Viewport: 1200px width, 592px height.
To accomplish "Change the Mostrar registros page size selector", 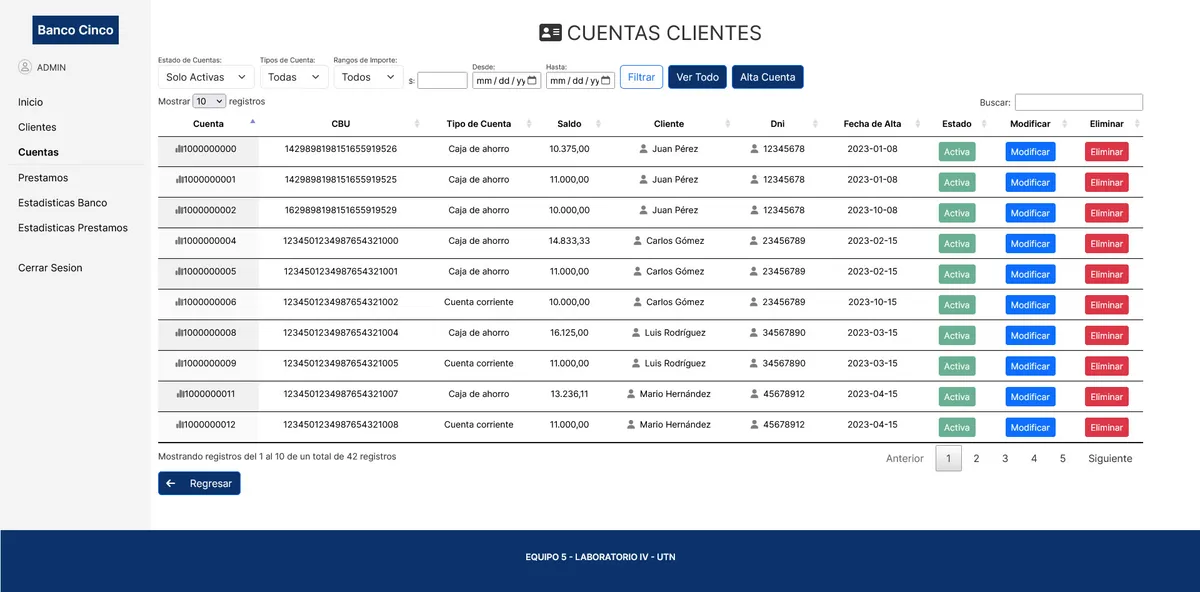I will point(208,101).
